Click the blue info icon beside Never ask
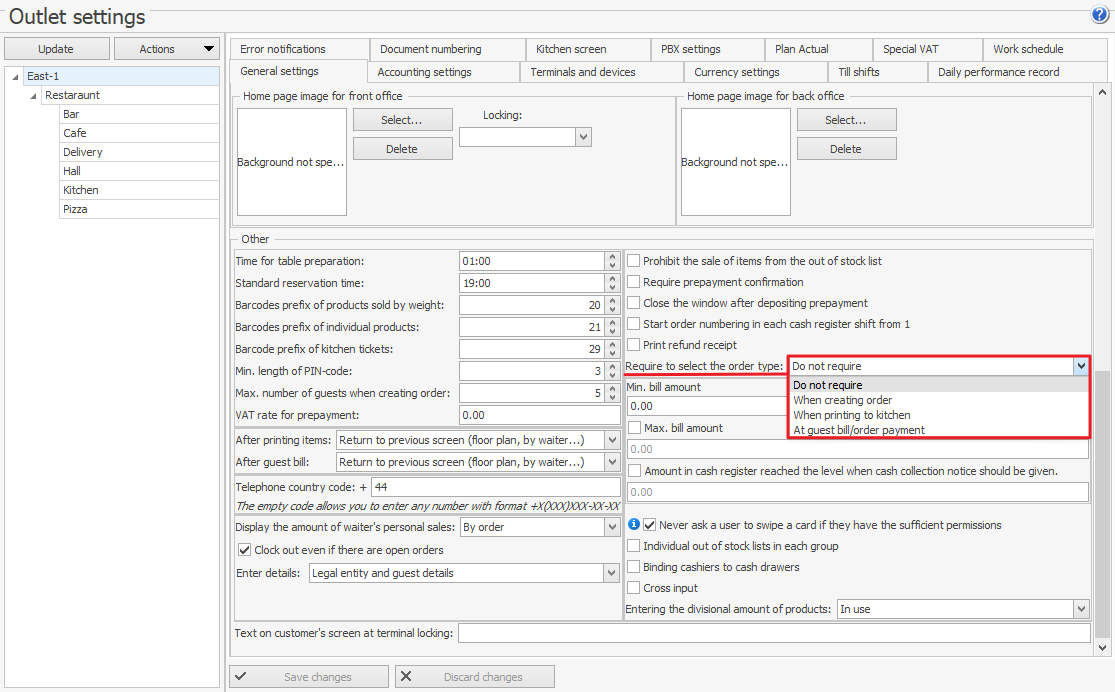Image resolution: width=1115 pixels, height=692 pixels. tap(633, 524)
